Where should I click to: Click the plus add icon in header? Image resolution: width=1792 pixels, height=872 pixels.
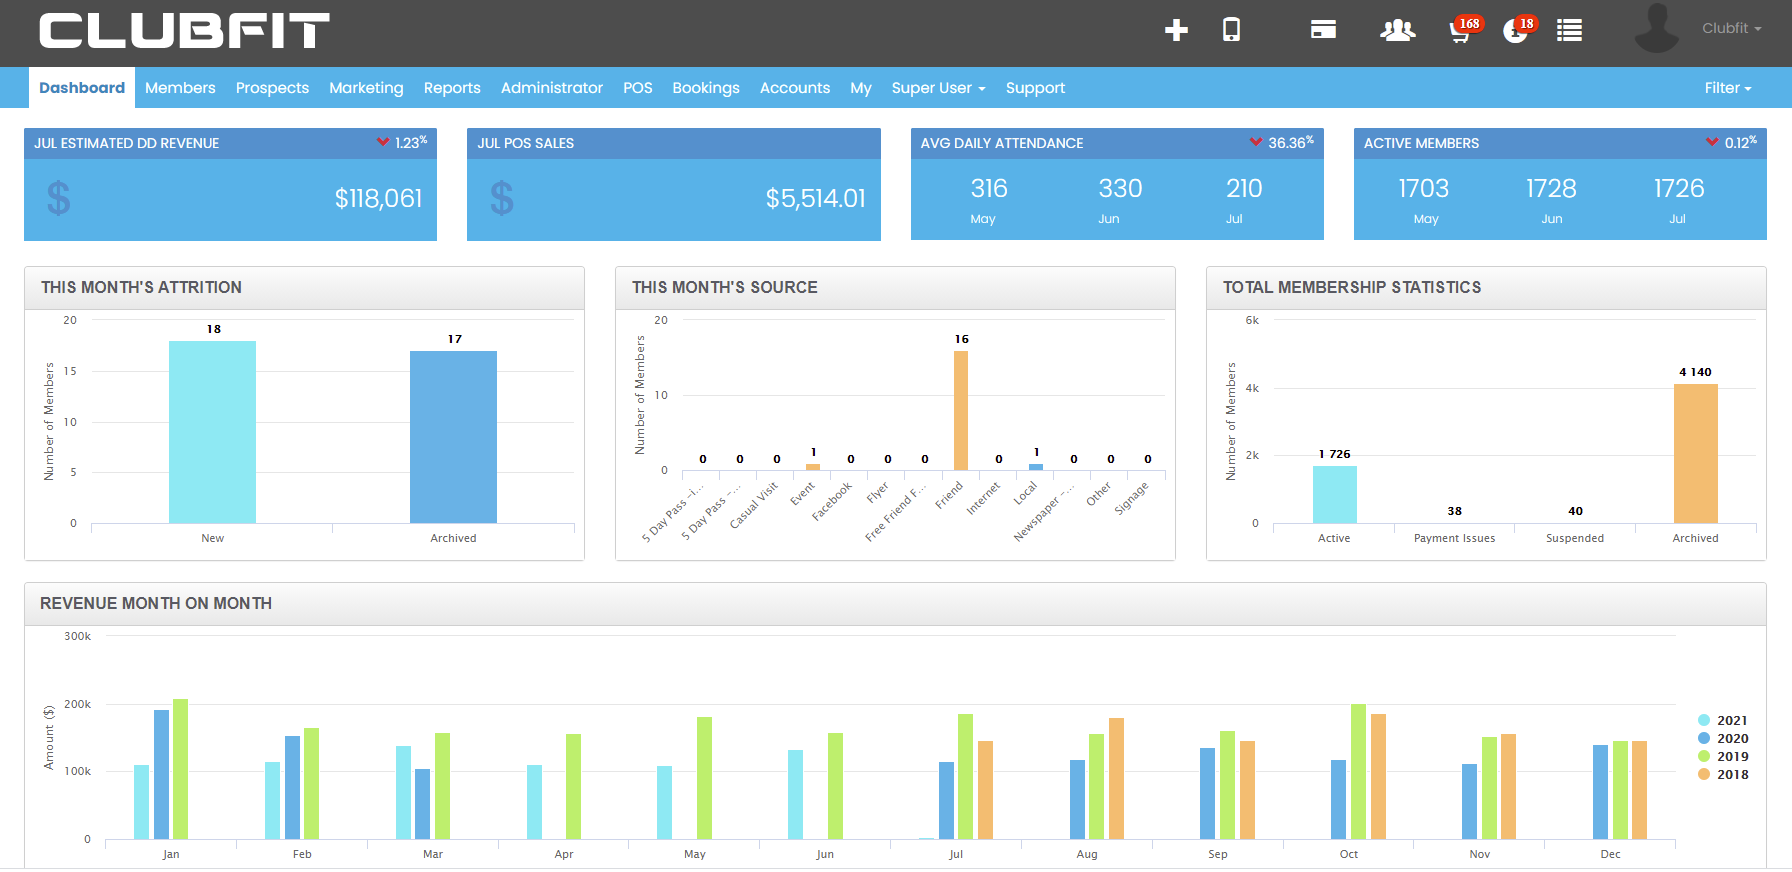[x=1176, y=30]
